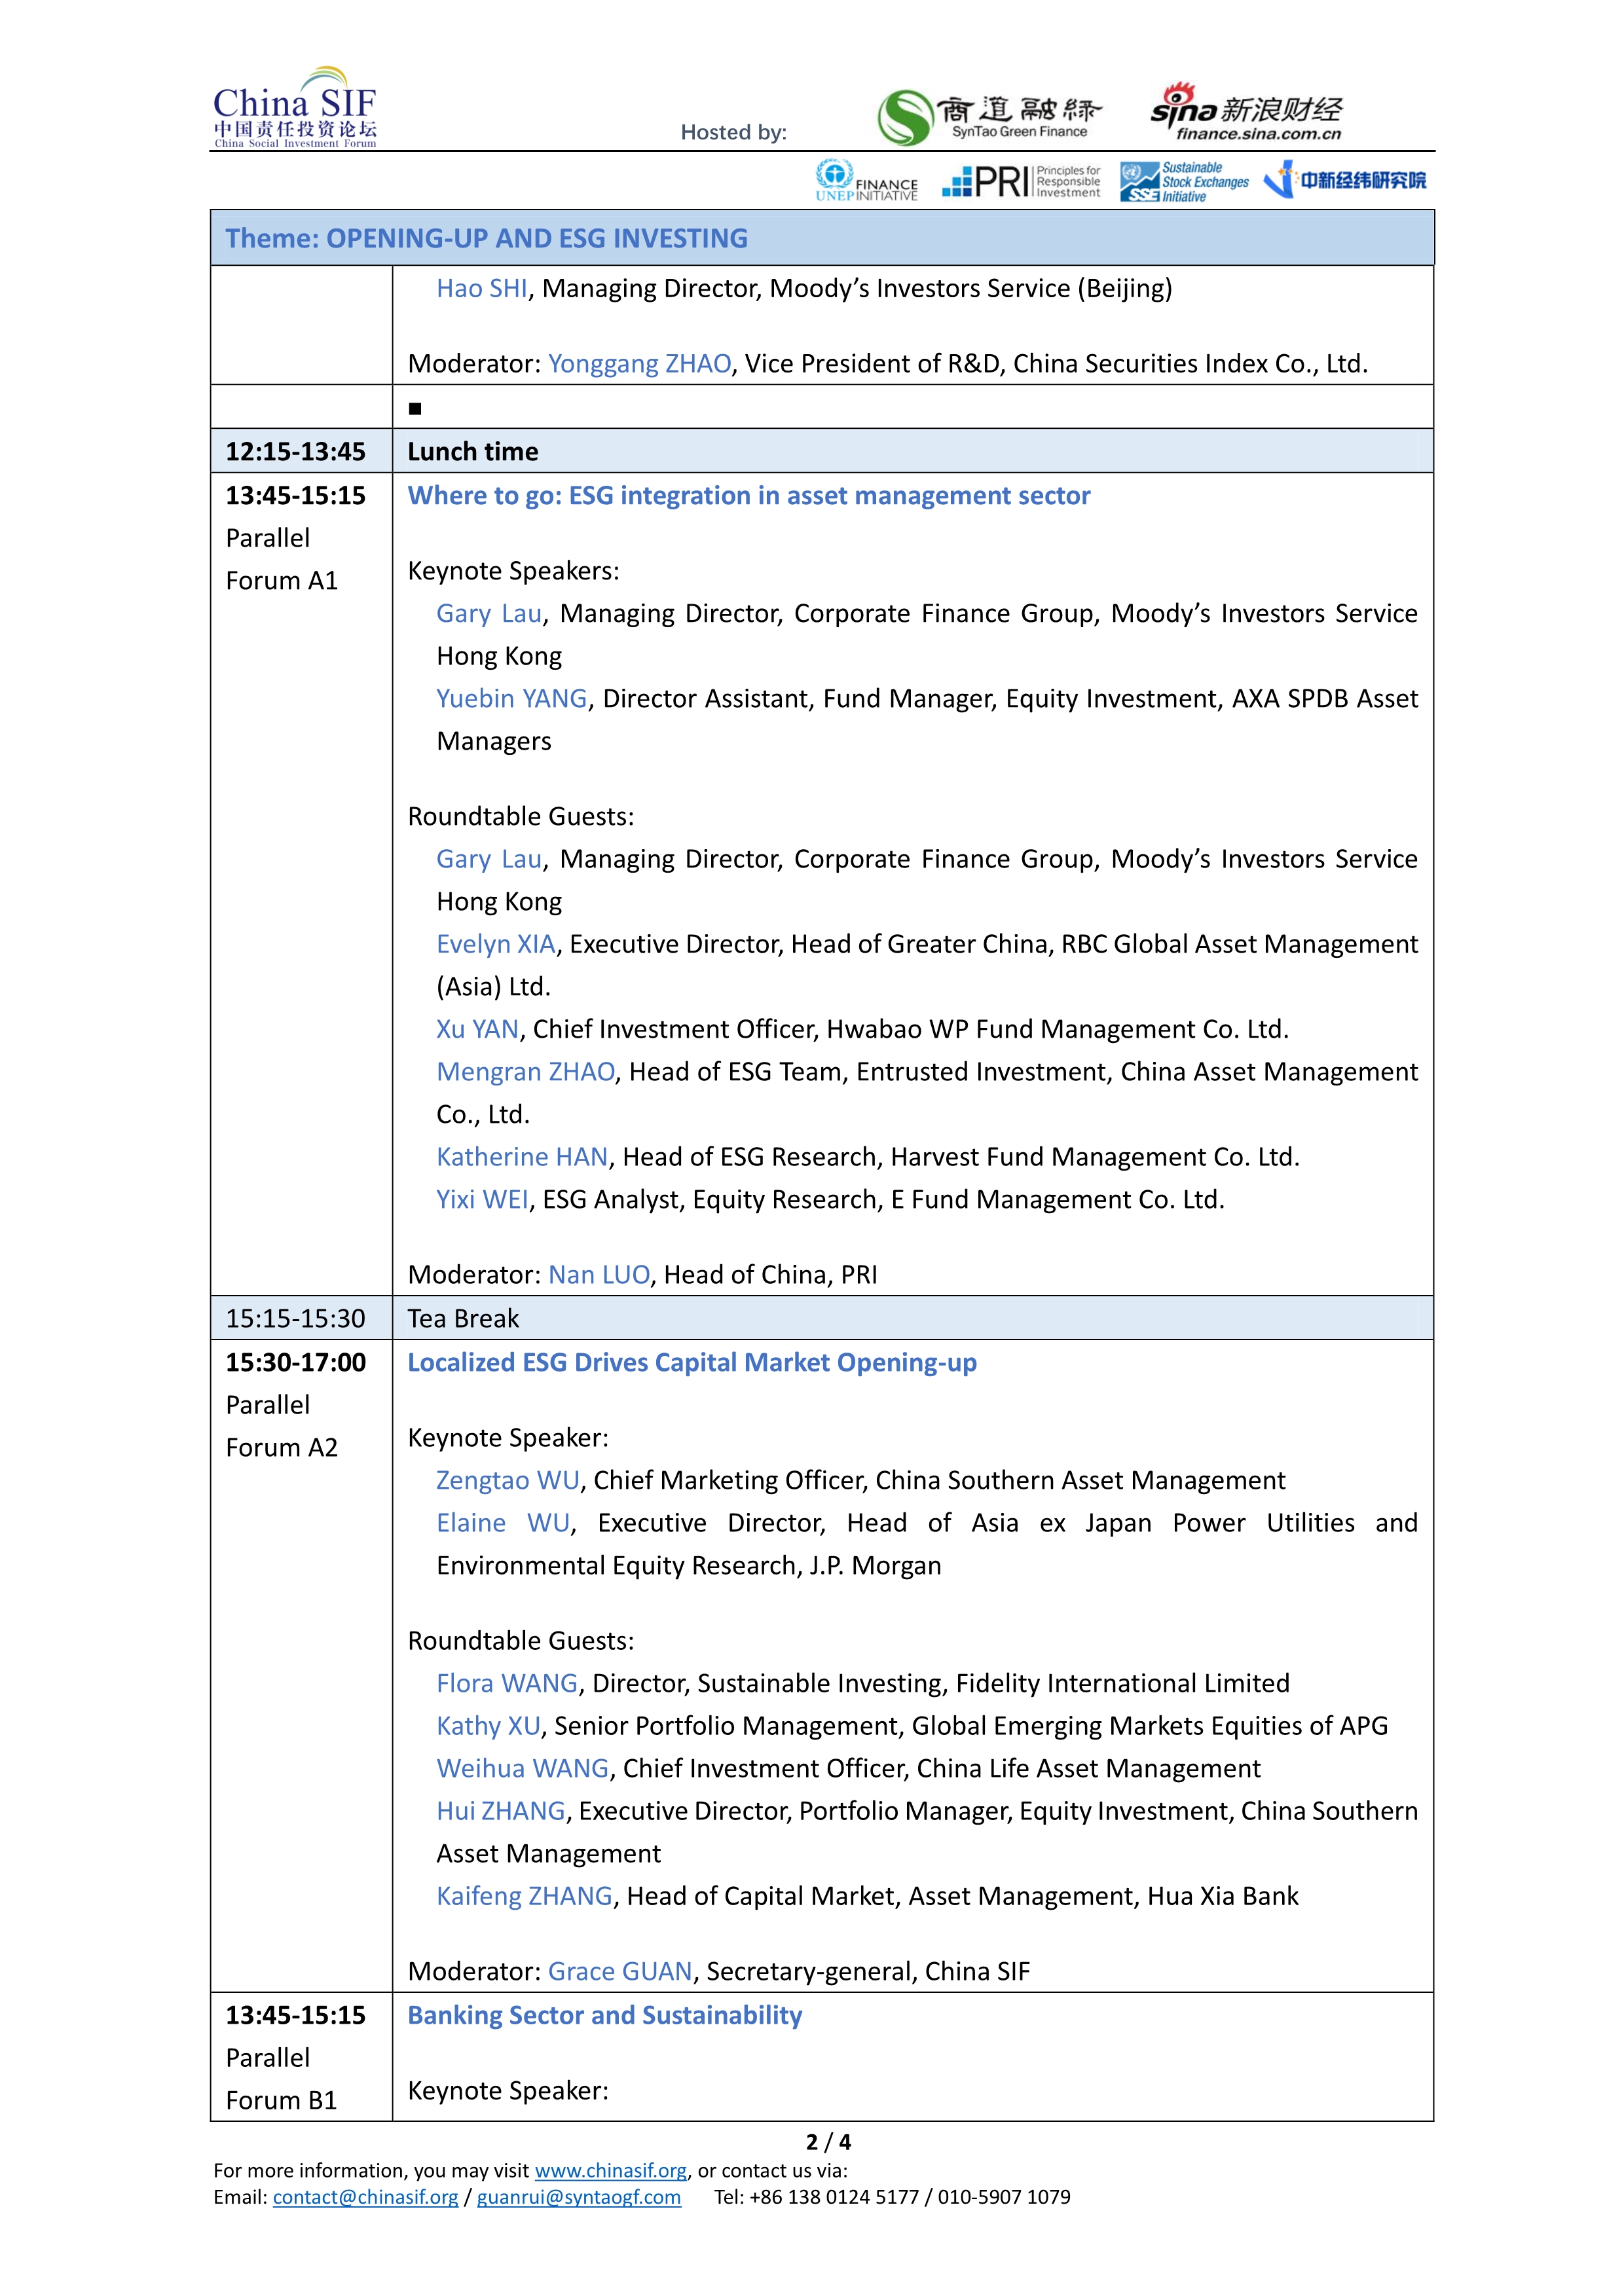Click the 'Banking Sector and Sustainability' title
This screenshot has height=2296, width=1624.
[x=604, y=2016]
